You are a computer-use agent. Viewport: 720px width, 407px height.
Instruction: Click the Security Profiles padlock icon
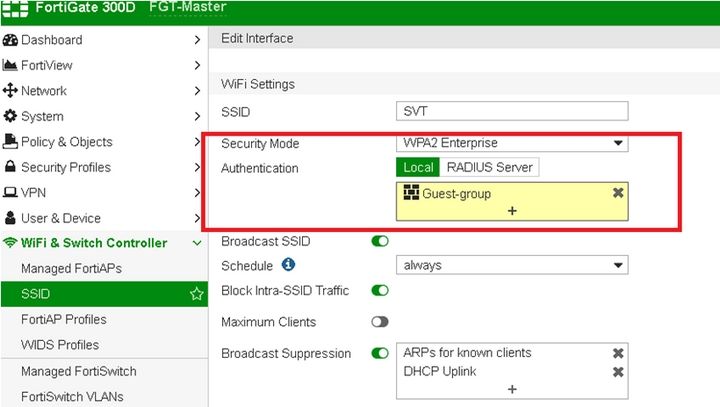click(x=11, y=167)
